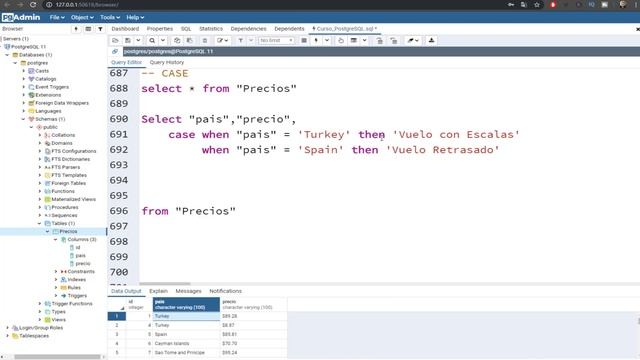640x360 pixels.
Task: Expand the Casts tree node
Action: point(23,71)
